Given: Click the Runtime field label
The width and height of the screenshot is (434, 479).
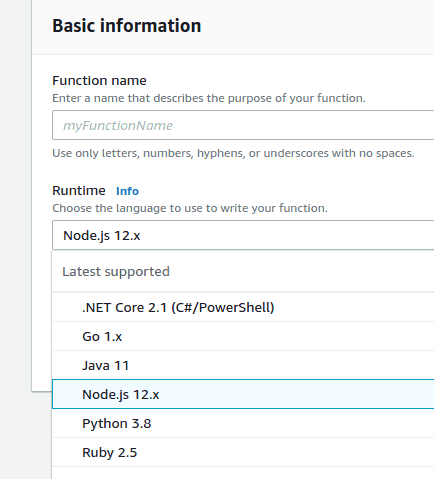Looking at the screenshot, I should [x=79, y=191].
